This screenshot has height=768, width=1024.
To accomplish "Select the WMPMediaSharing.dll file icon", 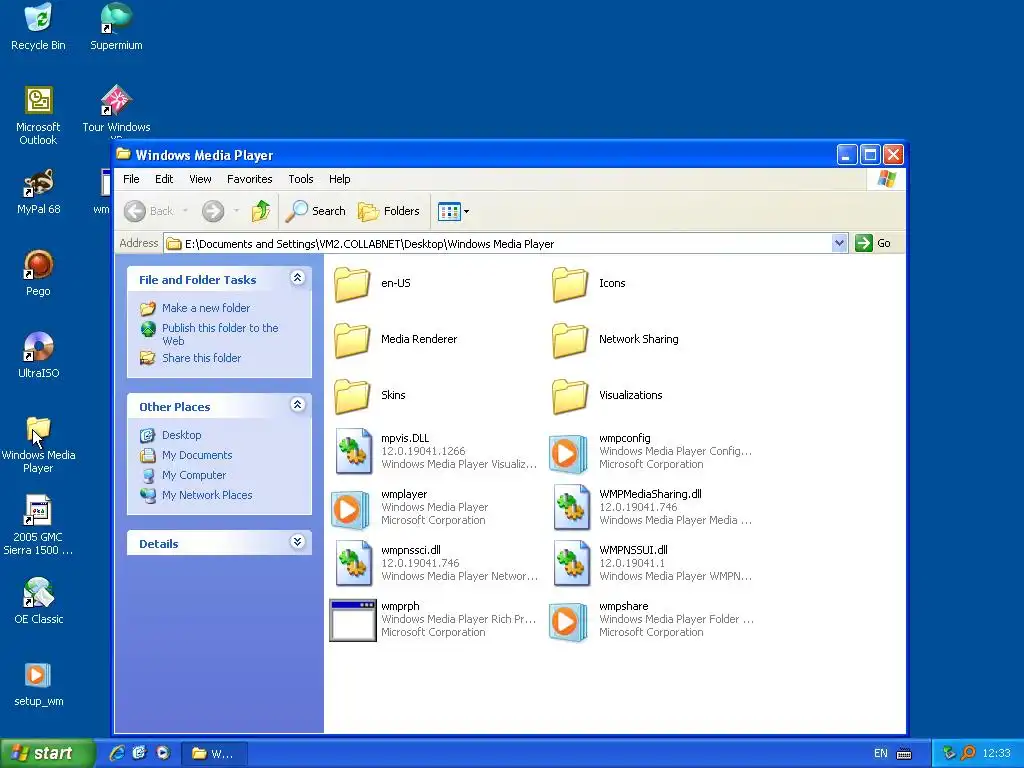I will point(571,507).
